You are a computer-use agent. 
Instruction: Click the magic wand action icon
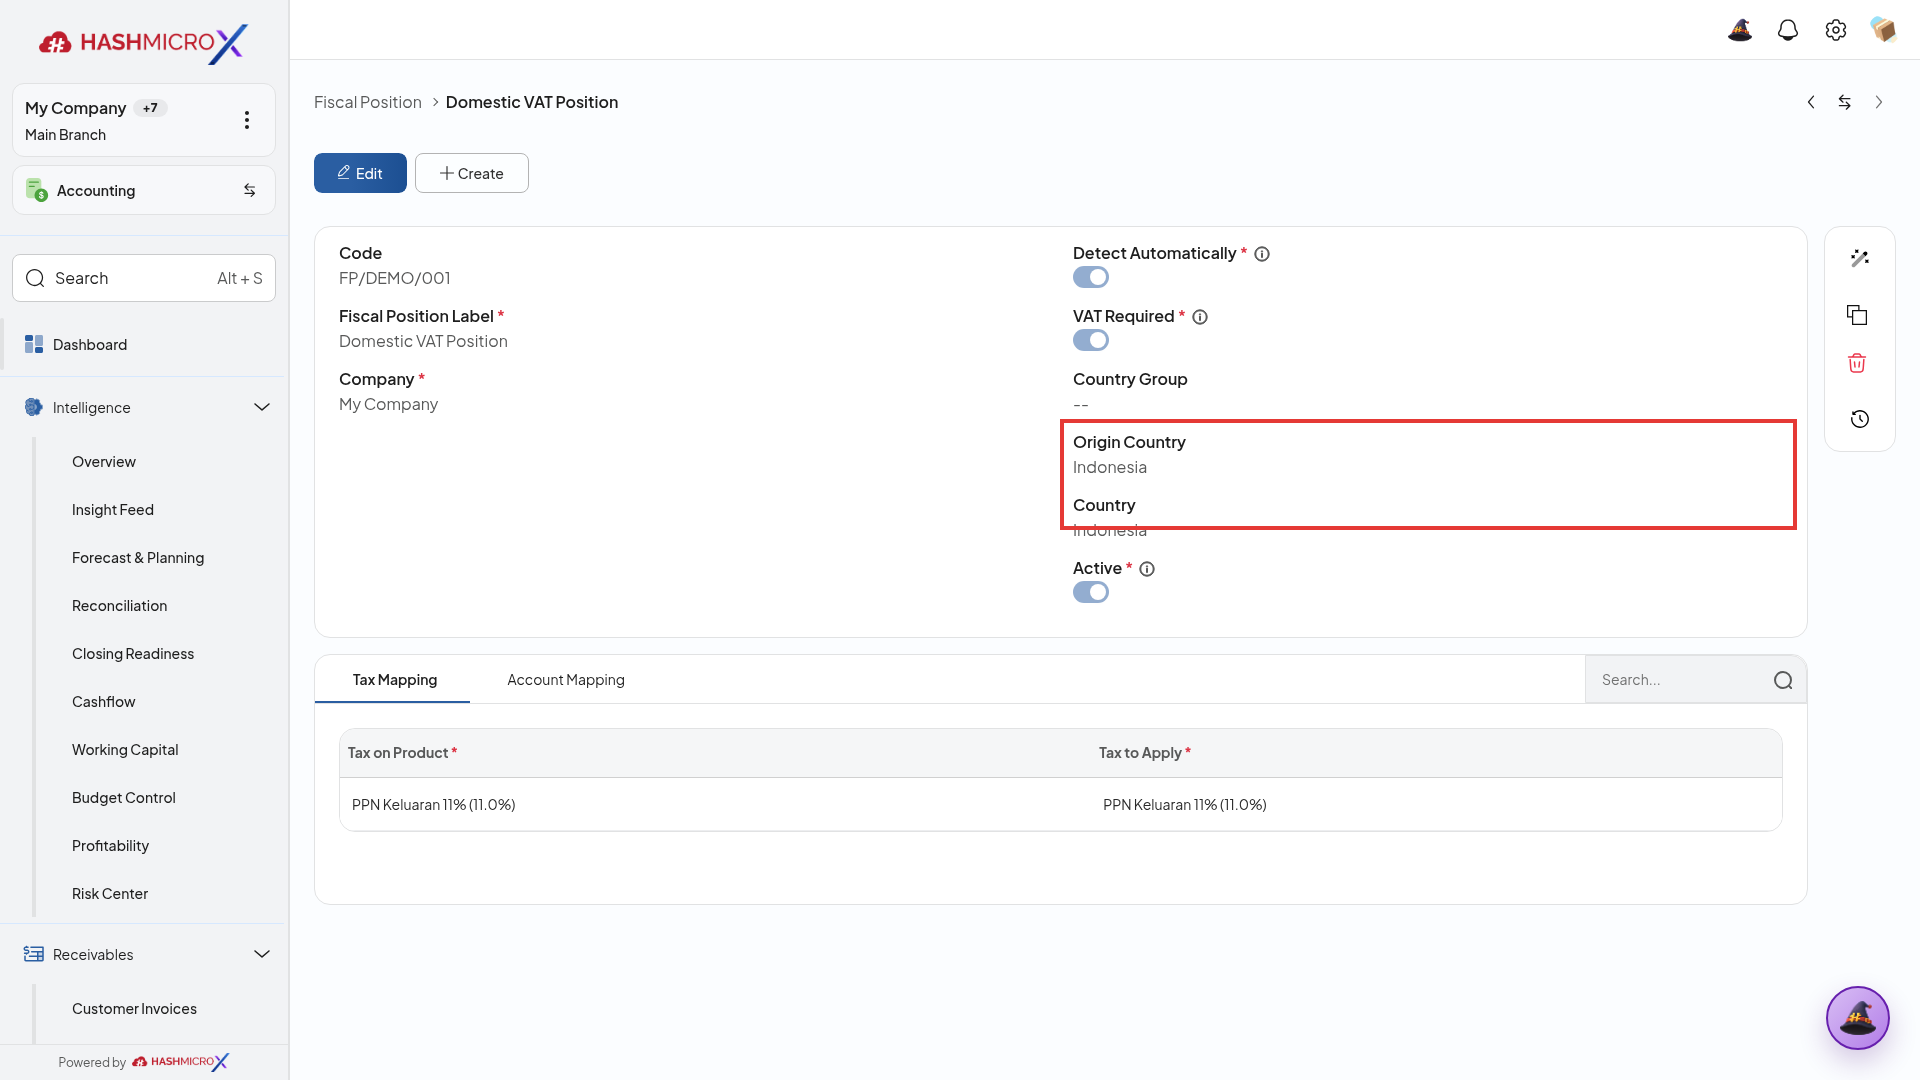(1859, 258)
